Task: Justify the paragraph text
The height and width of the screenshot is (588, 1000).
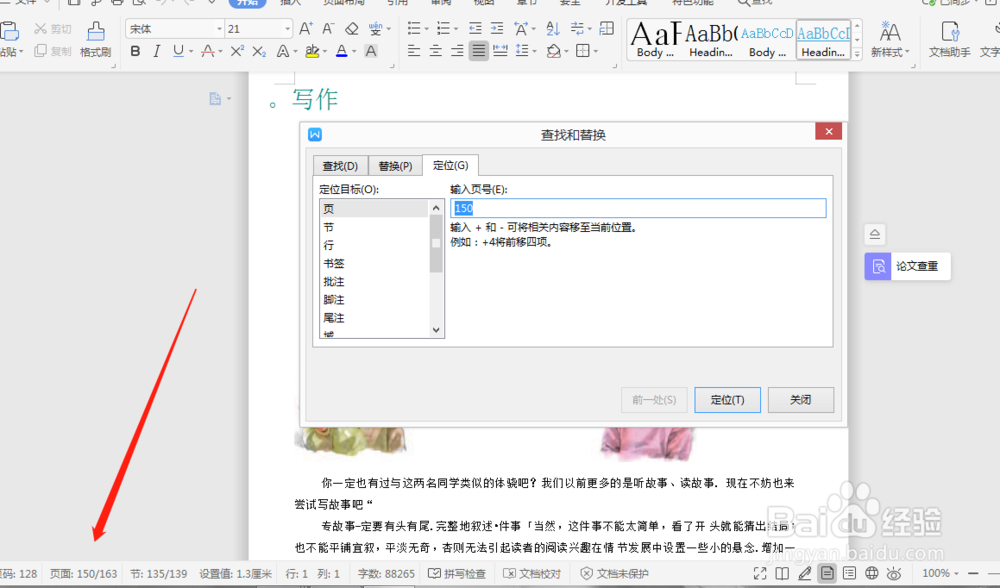Action: point(478,51)
